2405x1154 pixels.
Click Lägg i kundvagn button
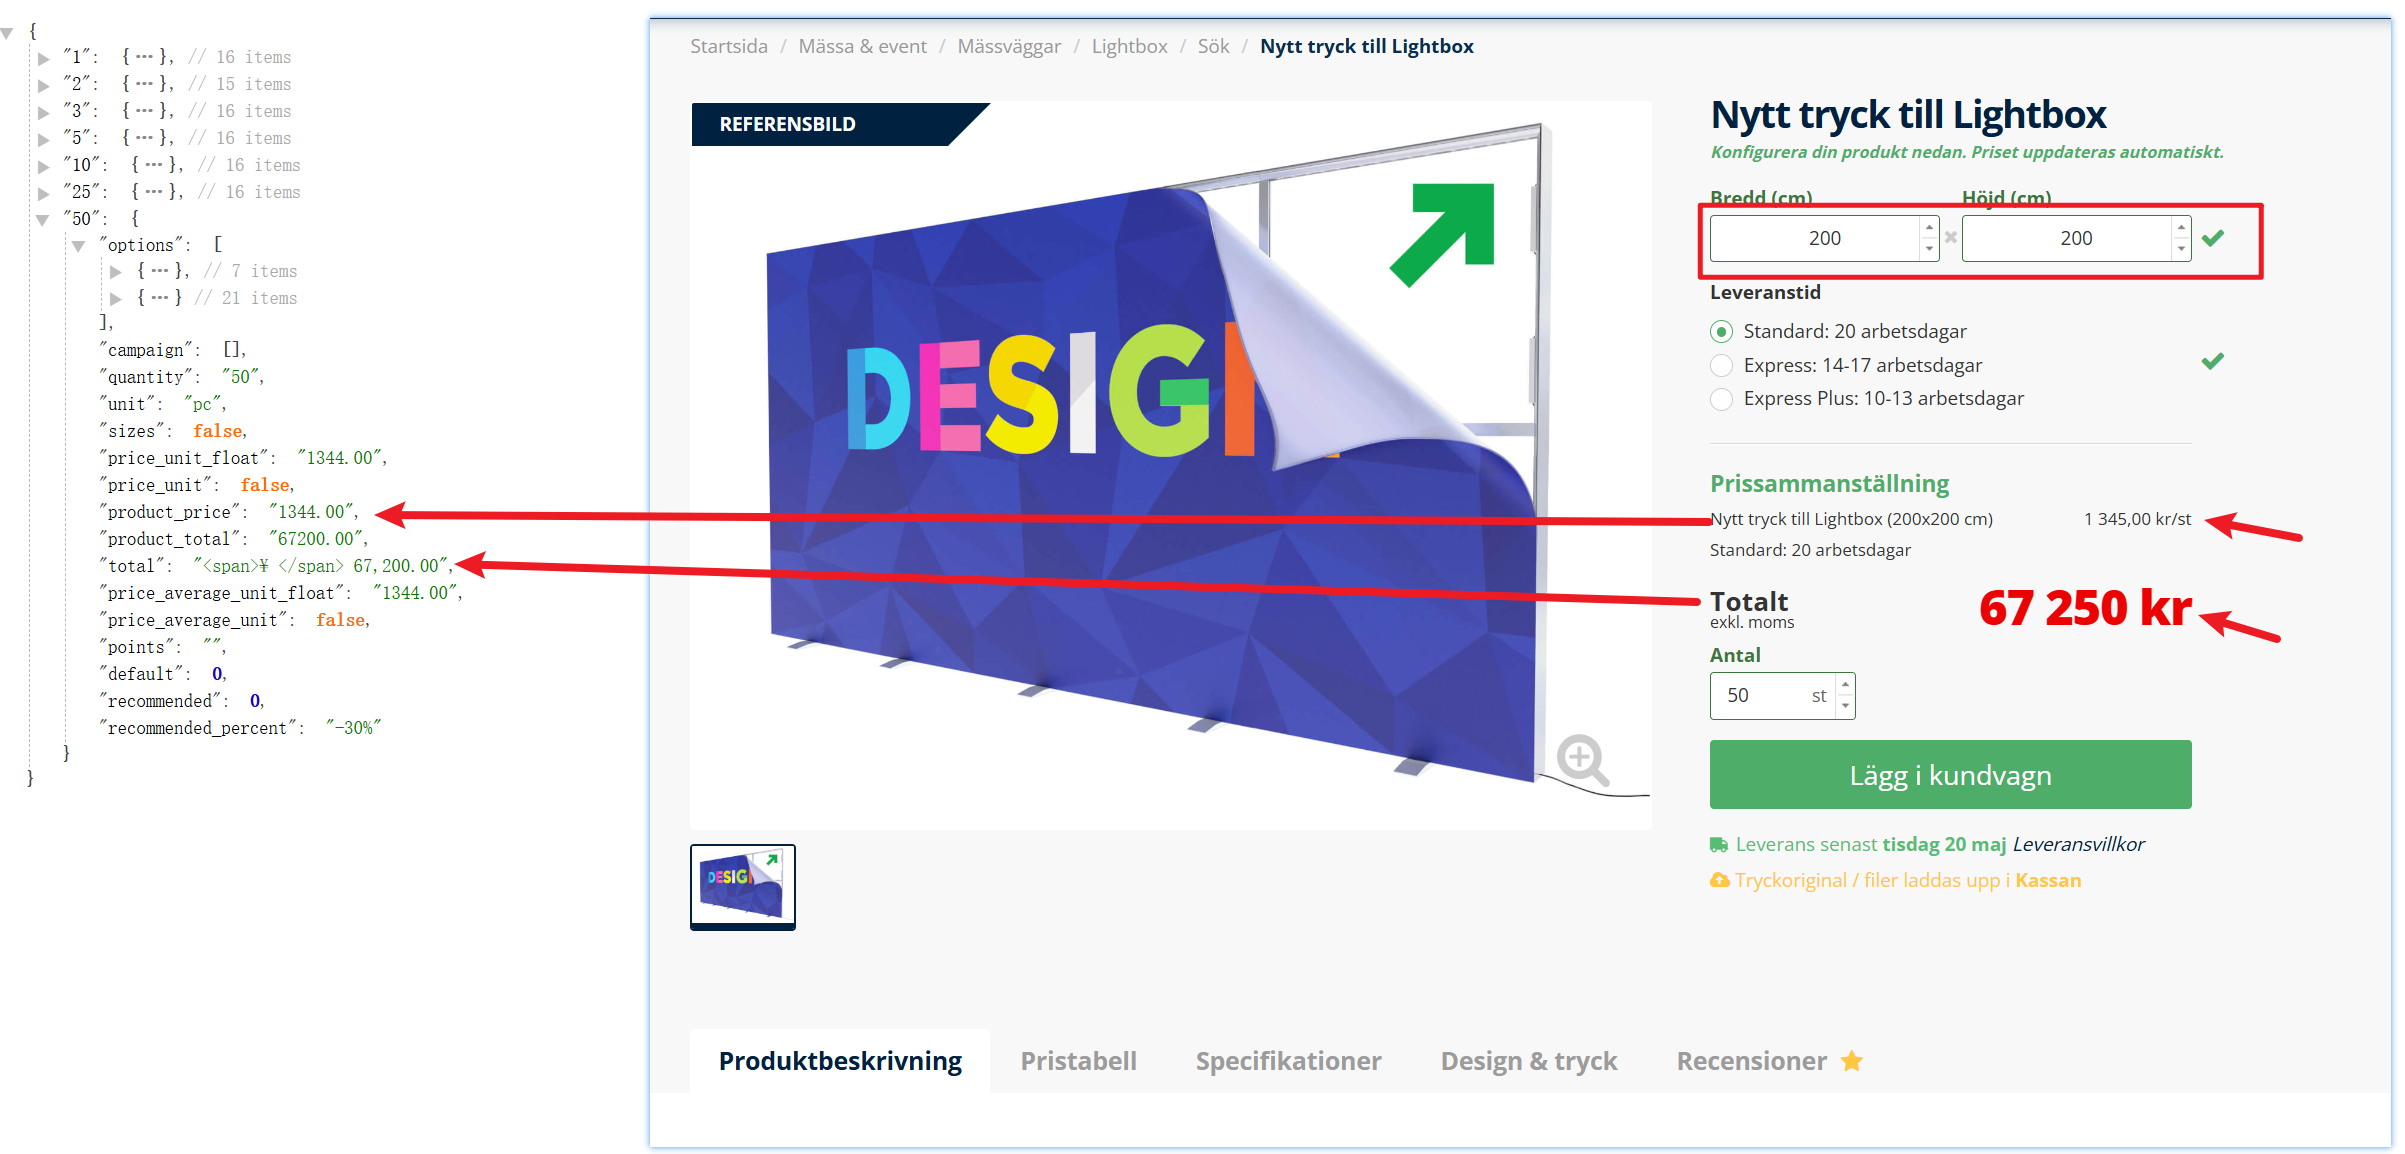point(1950,775)
